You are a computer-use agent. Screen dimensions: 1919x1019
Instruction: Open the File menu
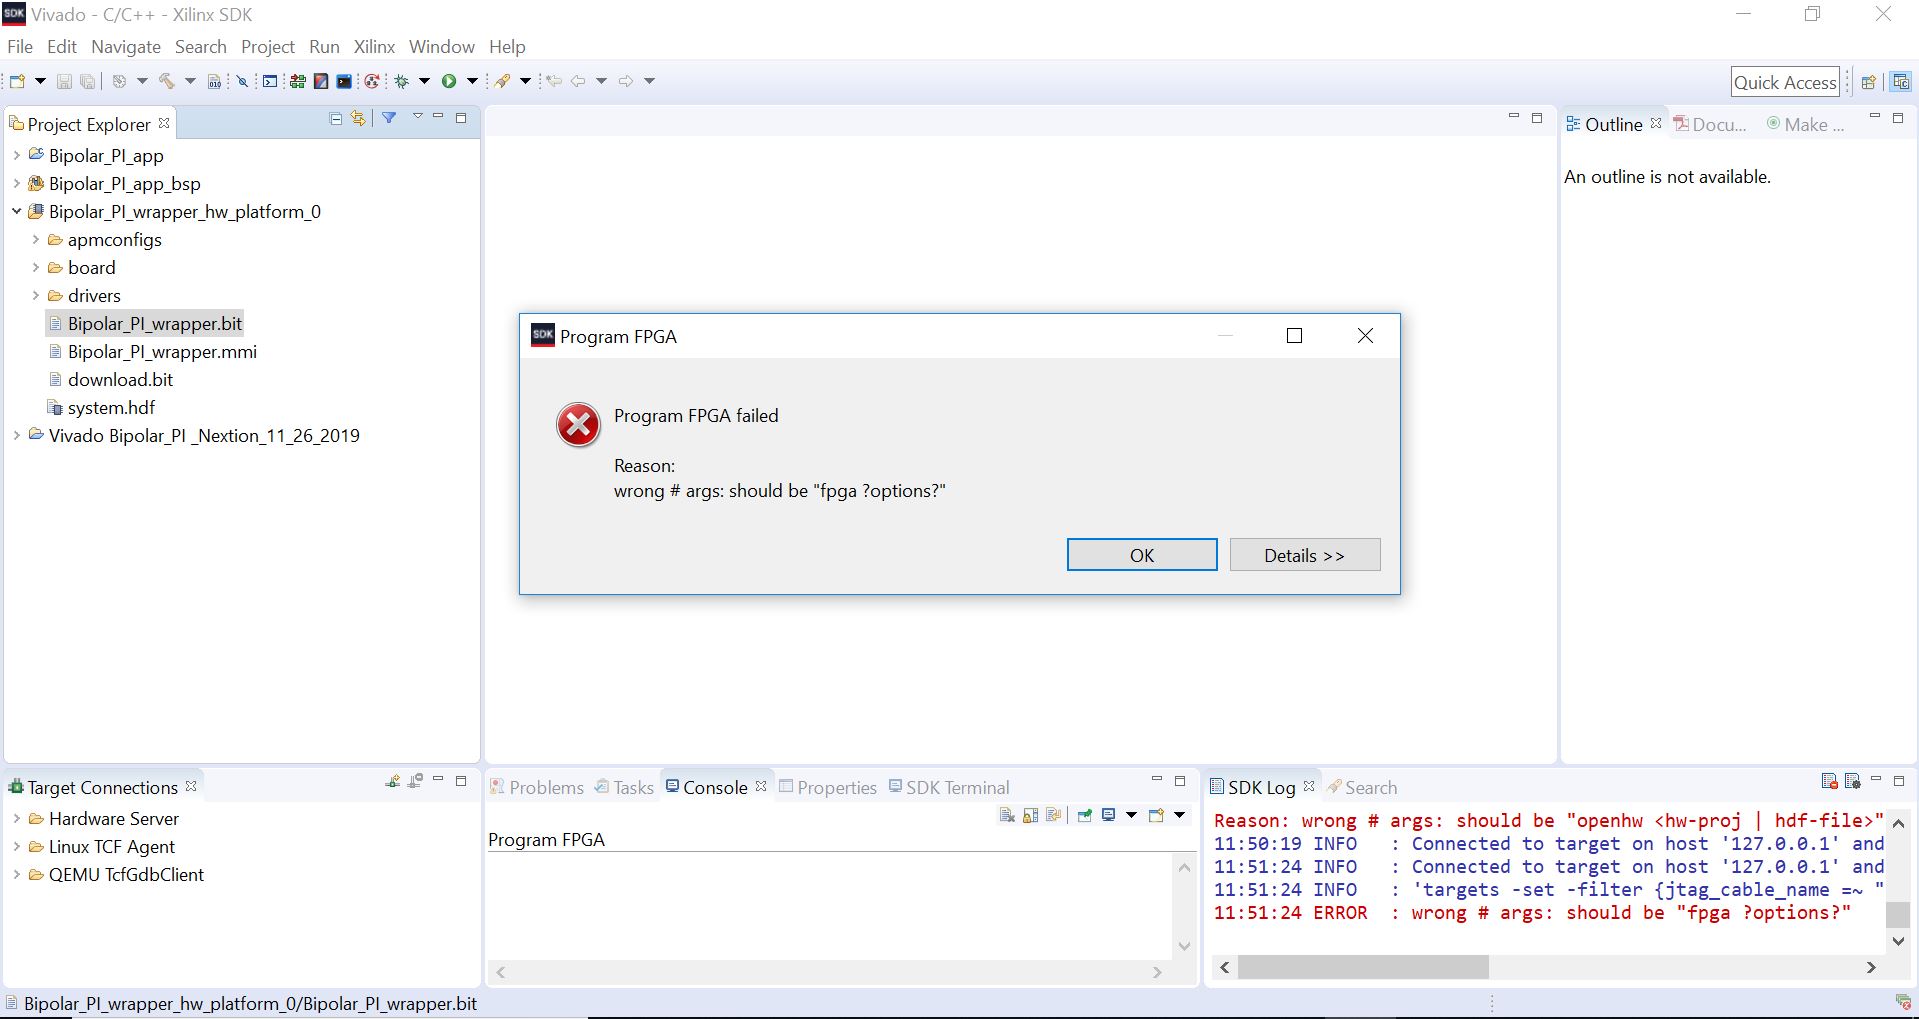(x=20, y=47)
